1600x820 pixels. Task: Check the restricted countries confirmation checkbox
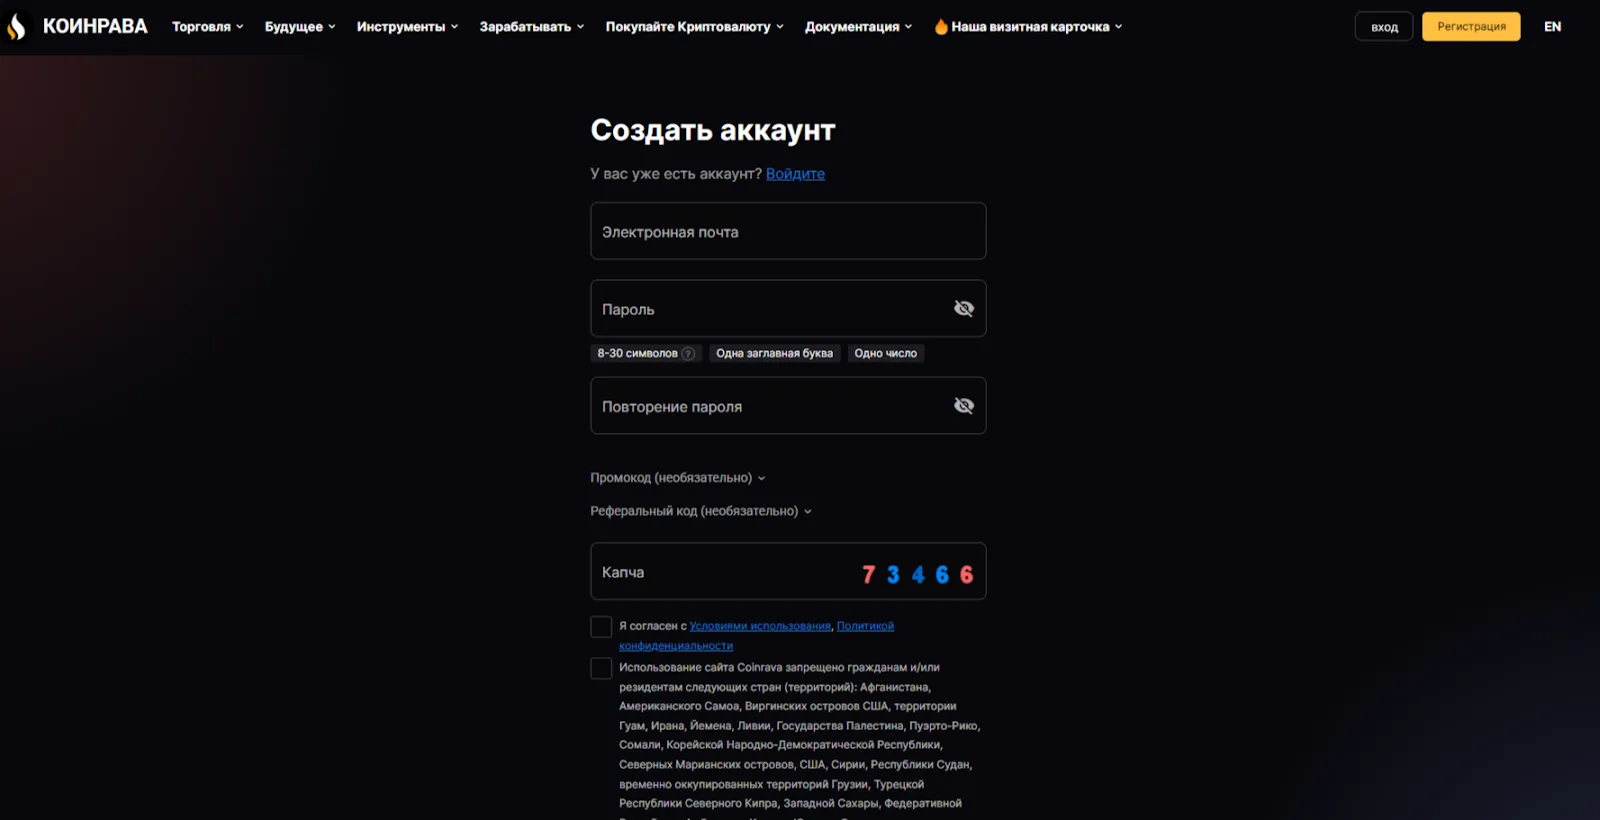[601, 668]
